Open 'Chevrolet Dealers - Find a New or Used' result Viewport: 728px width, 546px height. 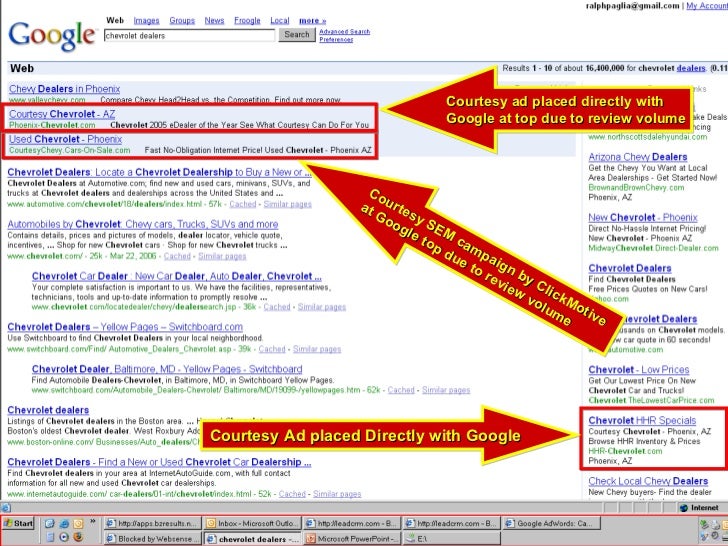click(x=159, y=462)
